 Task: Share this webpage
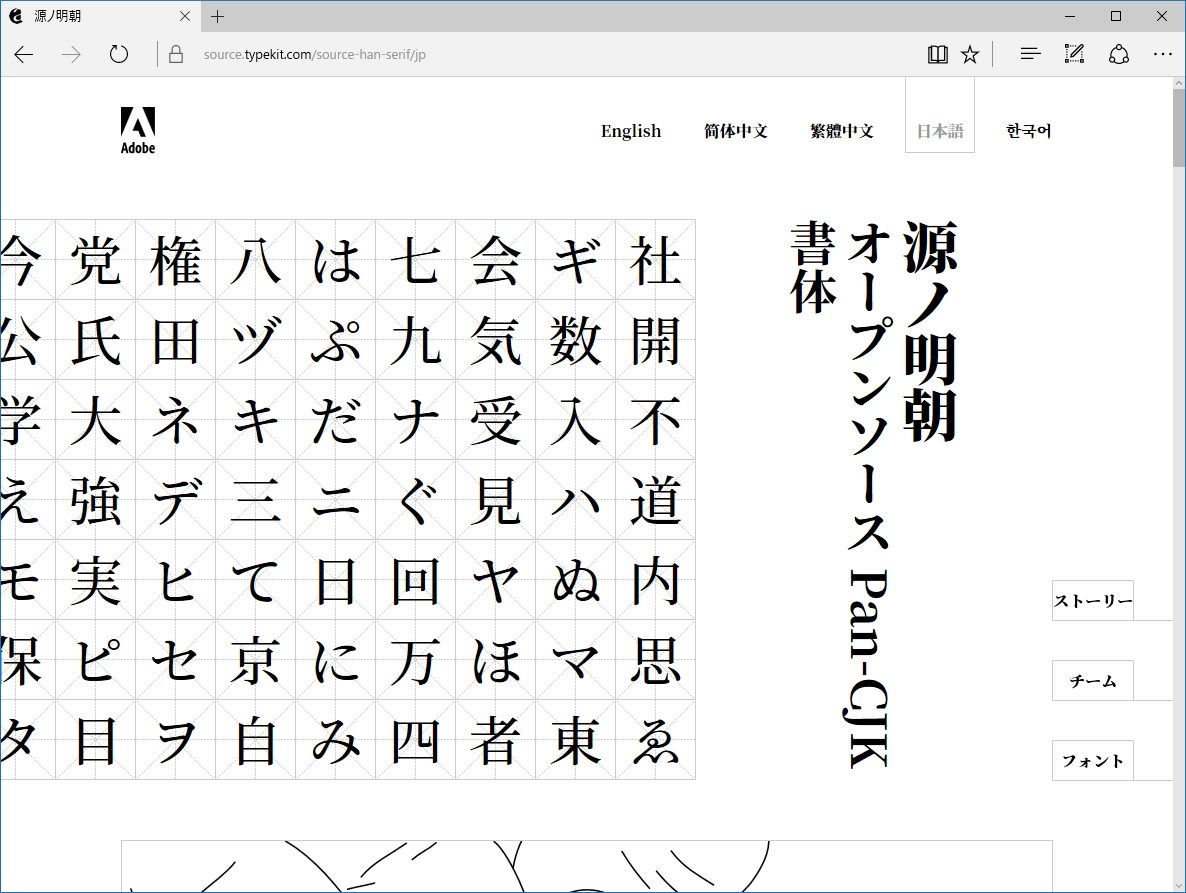[x=1118, y=54]
